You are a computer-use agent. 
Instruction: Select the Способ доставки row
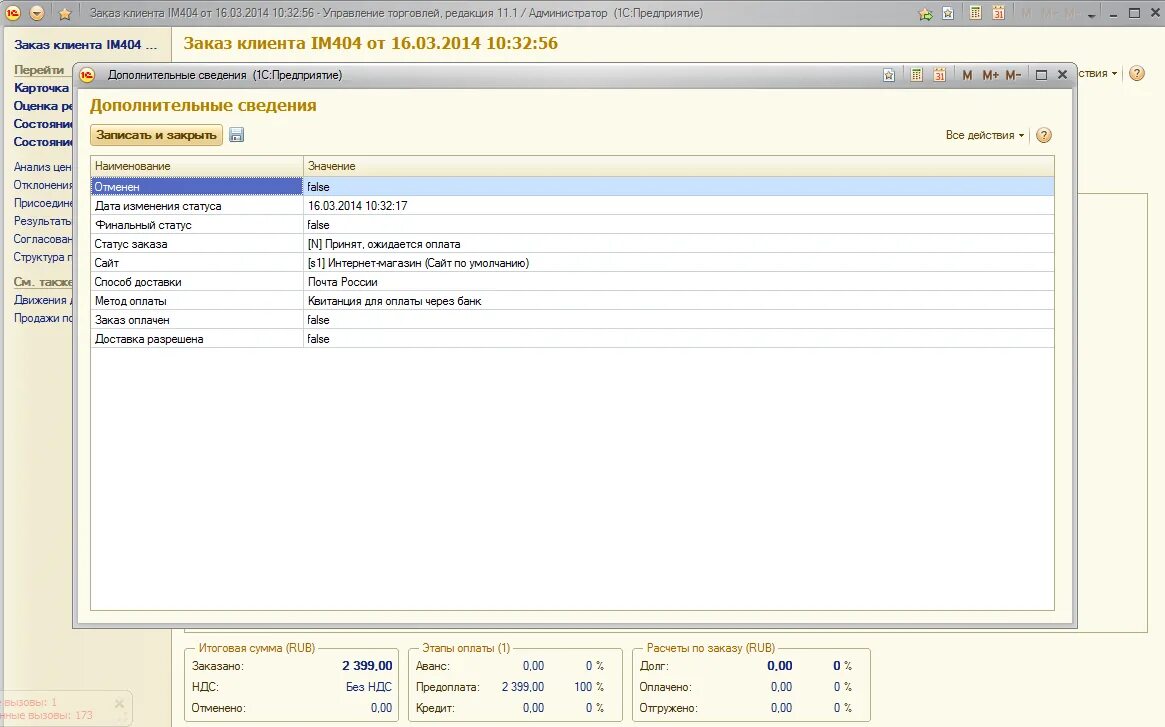[x=572, y=282]
